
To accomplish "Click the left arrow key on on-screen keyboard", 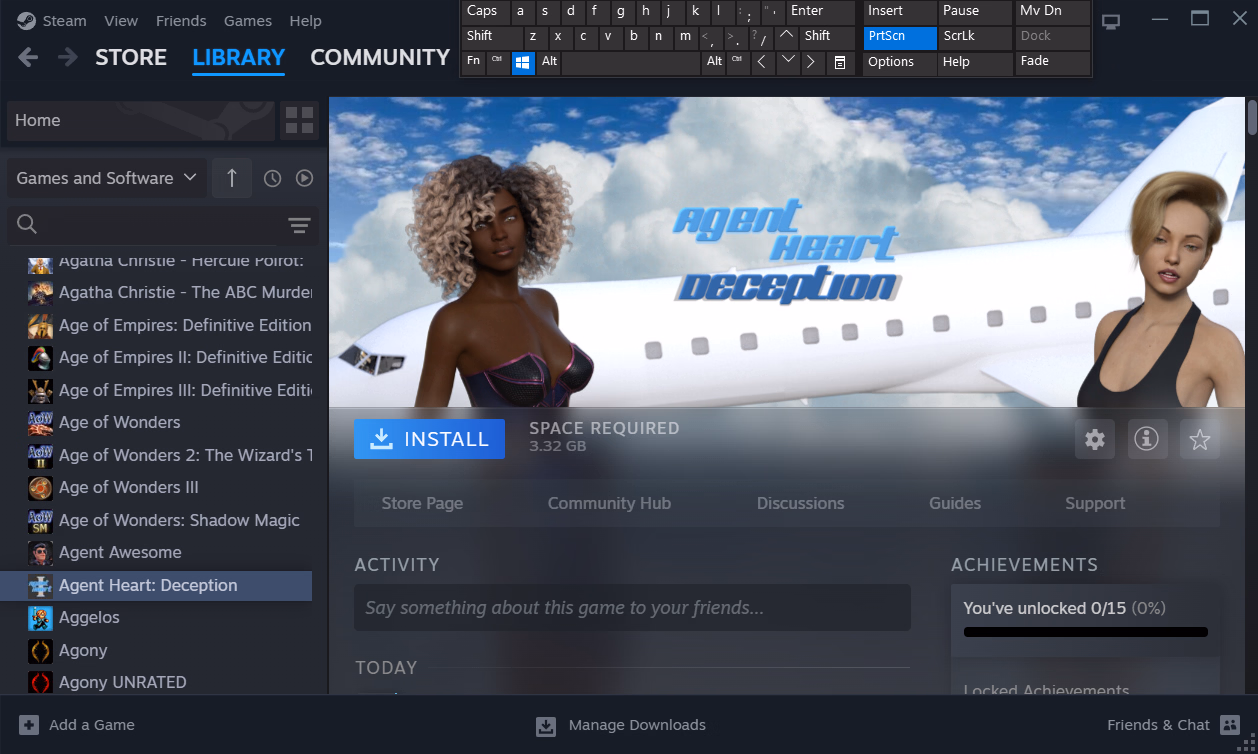I will point(762,62).
